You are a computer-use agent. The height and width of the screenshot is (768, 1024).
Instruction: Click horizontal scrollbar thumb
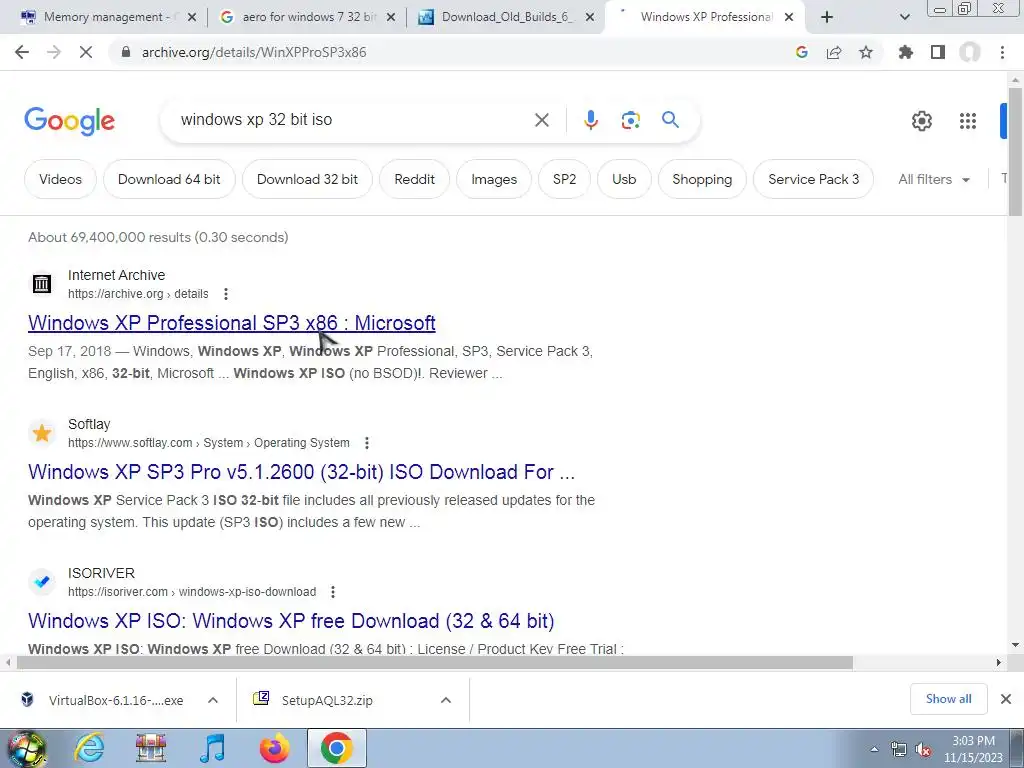pyautogui.click(x=434, y=662)
